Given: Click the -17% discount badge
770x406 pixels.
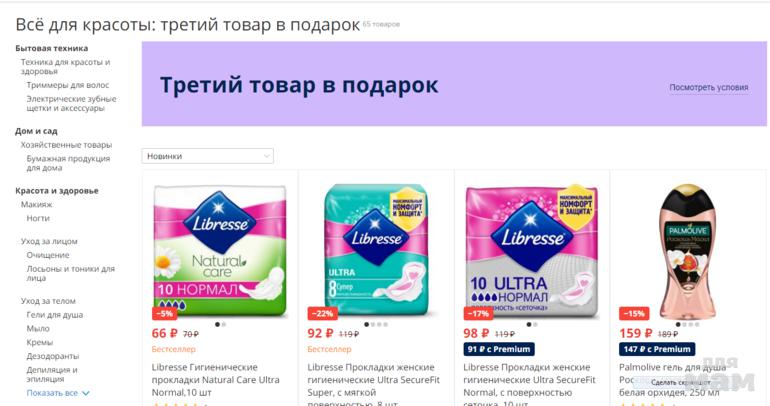Looking at the screenshot, I should coord(478,313).
